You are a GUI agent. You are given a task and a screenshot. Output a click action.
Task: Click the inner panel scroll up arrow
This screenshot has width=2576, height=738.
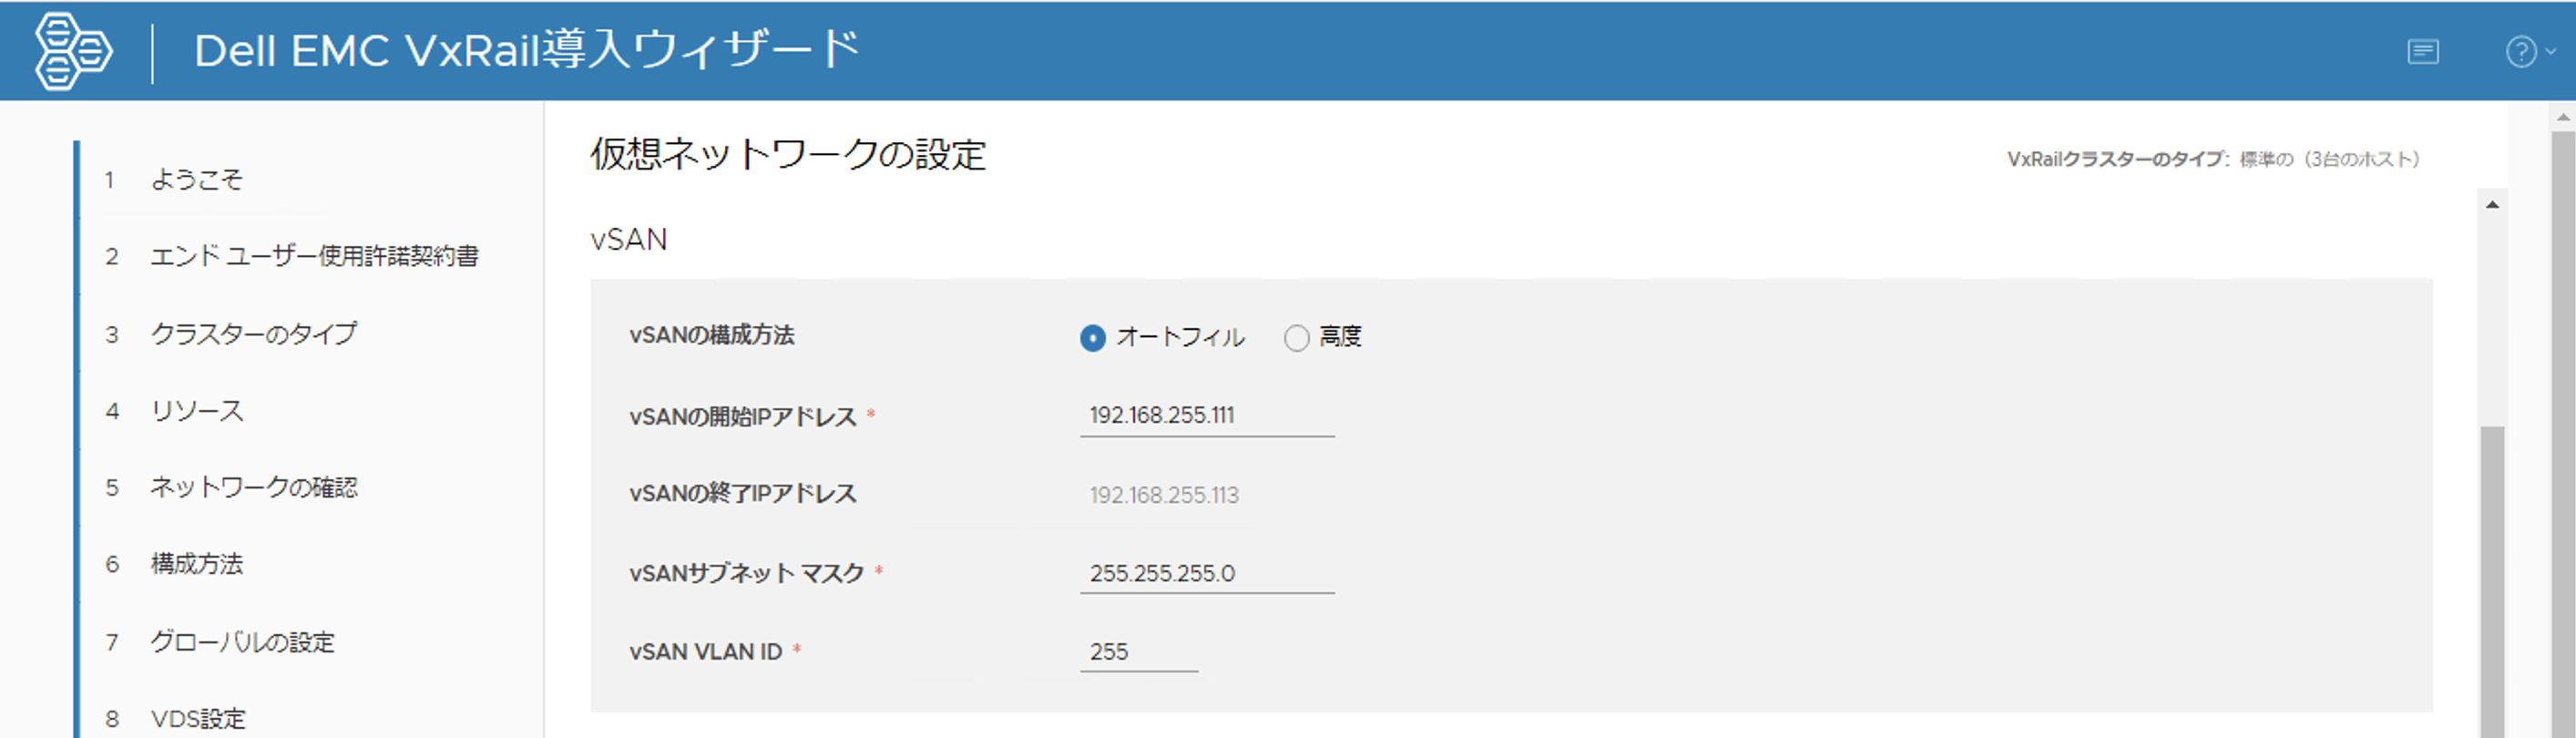(2492, 205)
